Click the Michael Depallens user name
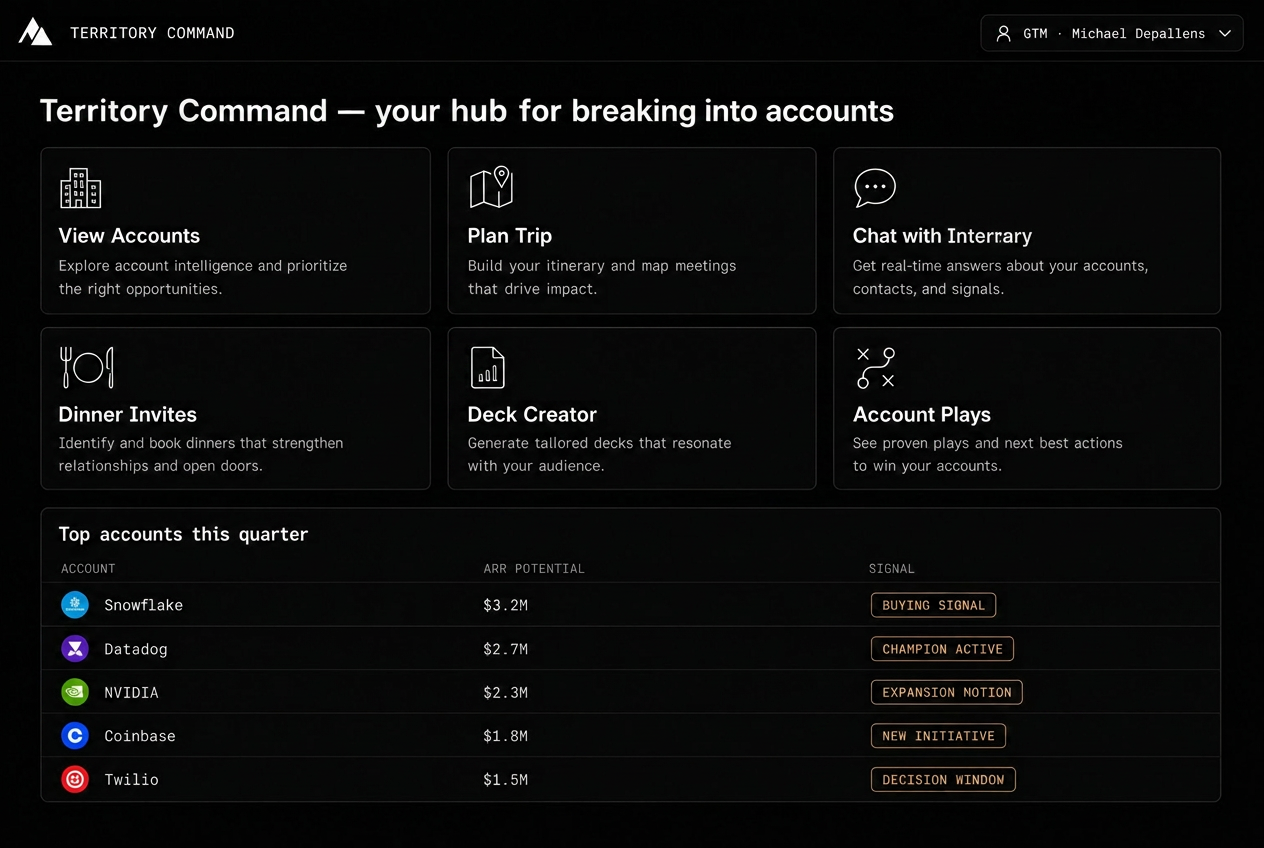Screen dimensions: 1264x848 pyautogui.click(x=1138, y=34)
